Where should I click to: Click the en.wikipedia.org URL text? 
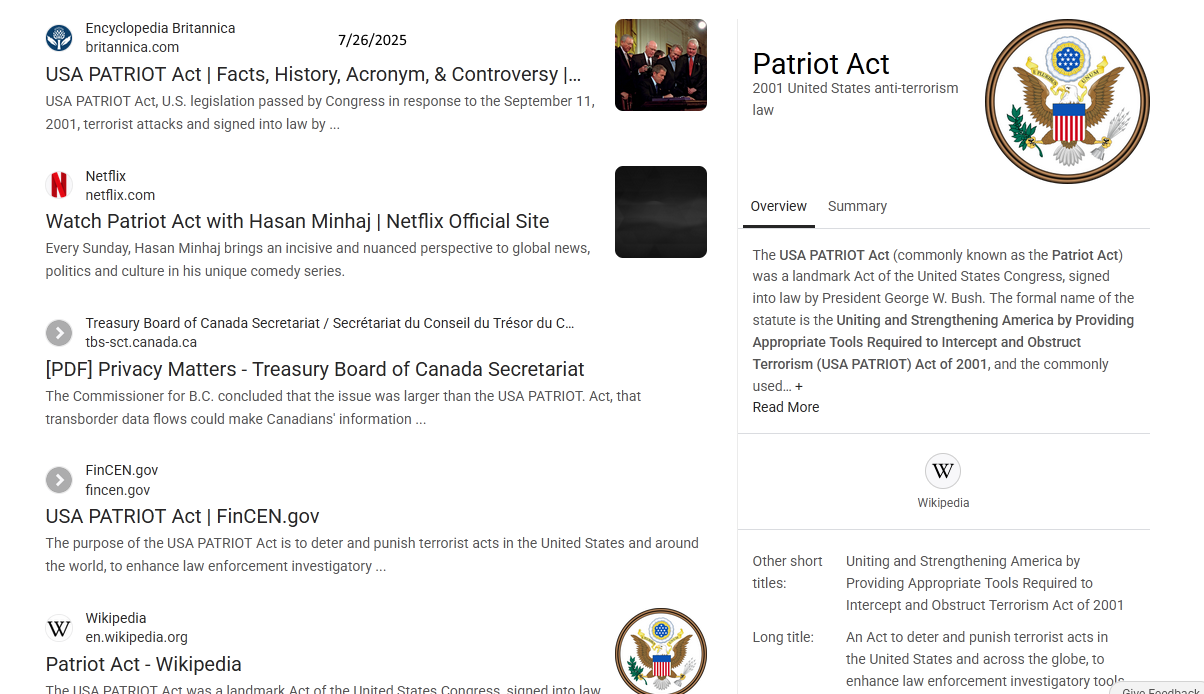coord(137,637)
